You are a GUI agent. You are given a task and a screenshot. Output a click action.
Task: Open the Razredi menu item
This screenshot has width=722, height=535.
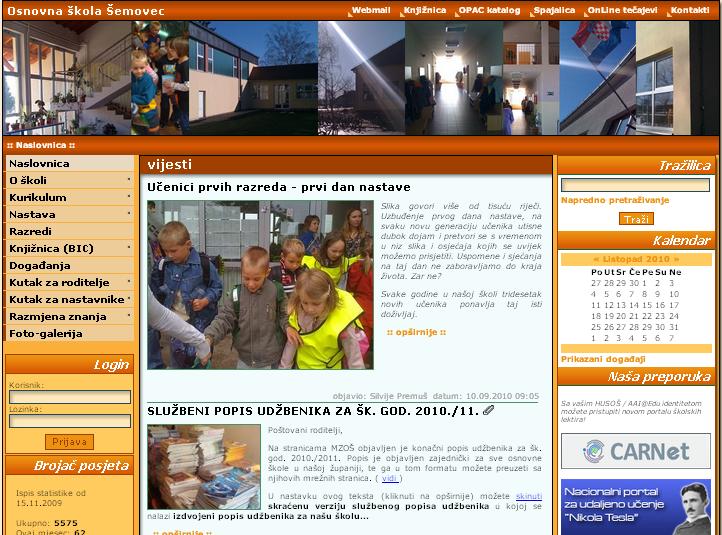point(70,232)
